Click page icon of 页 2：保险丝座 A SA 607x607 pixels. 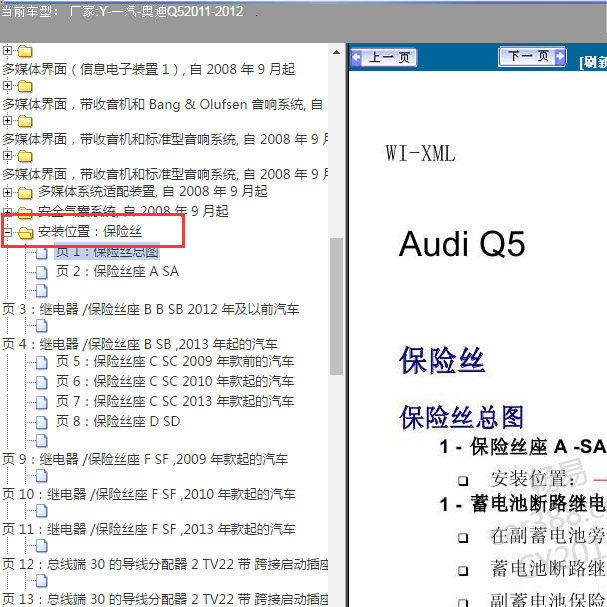[42, 273]
